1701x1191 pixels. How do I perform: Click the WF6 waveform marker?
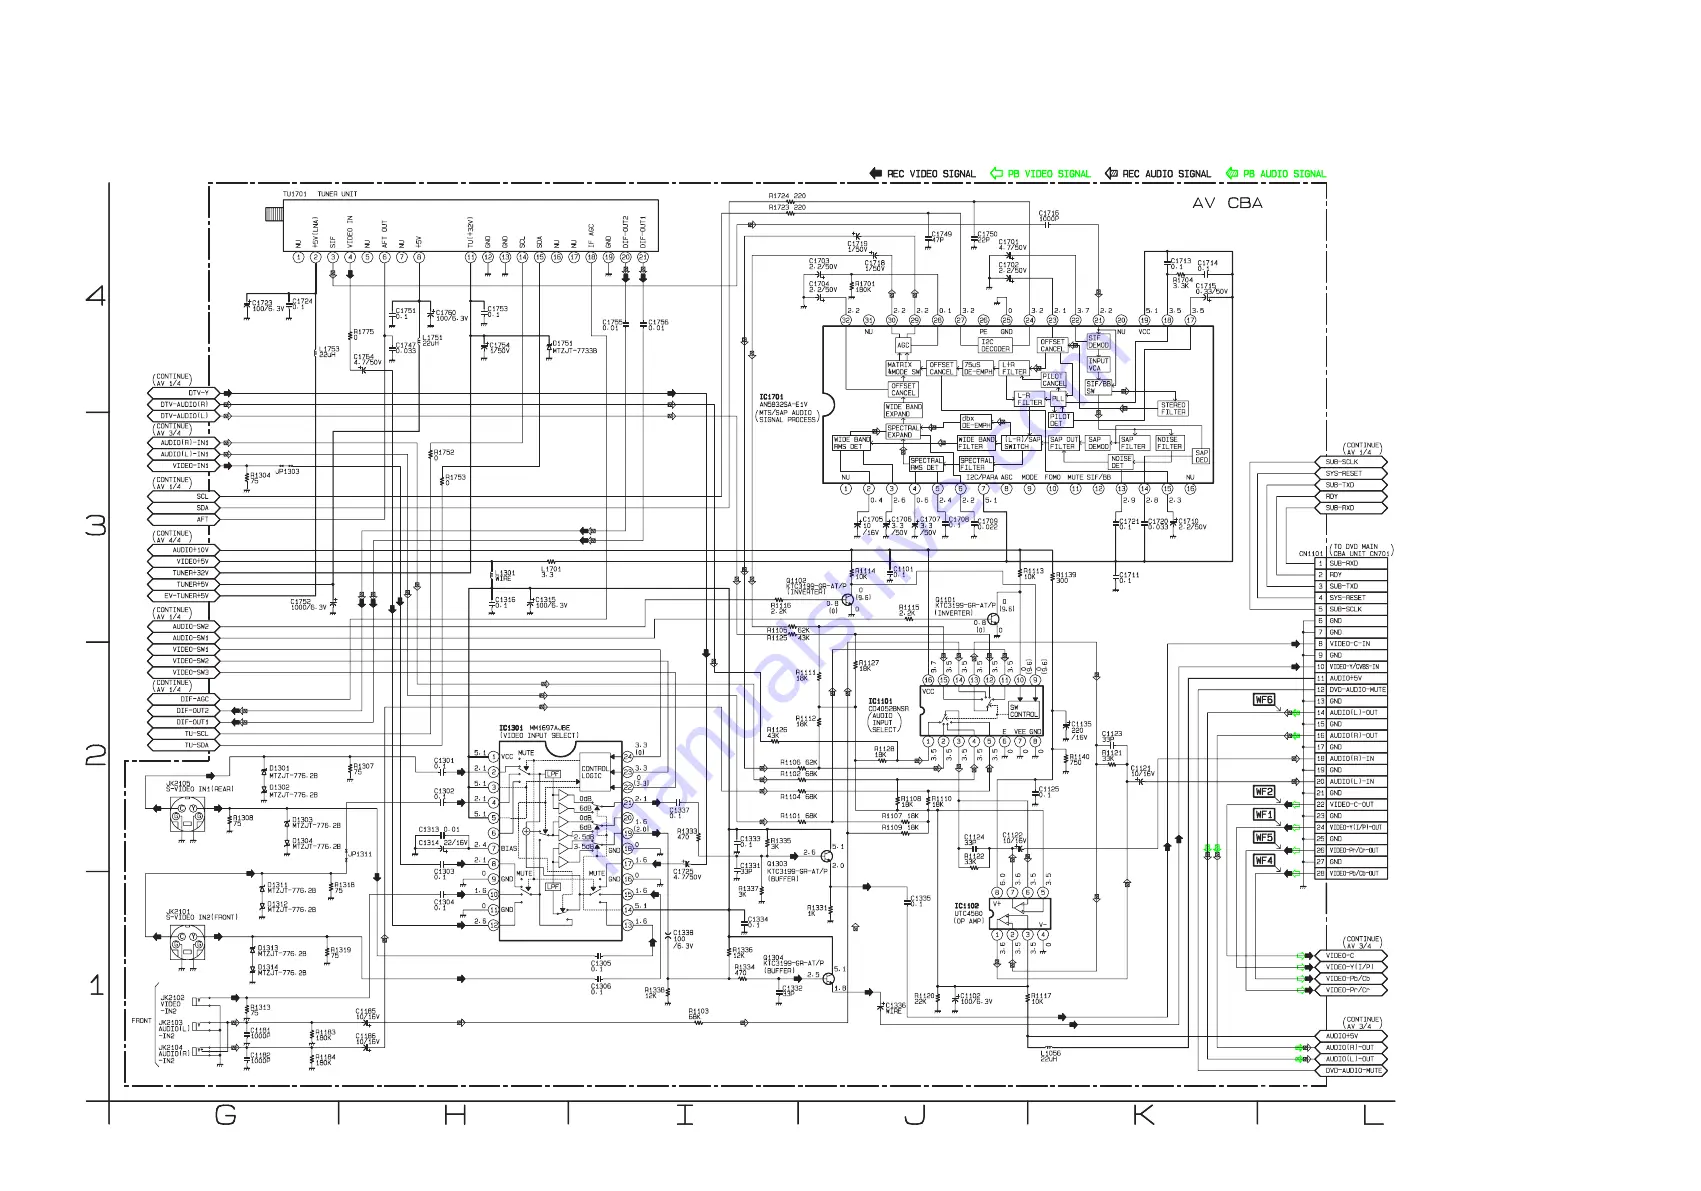pyautogui.click(x=1264, y=700)
